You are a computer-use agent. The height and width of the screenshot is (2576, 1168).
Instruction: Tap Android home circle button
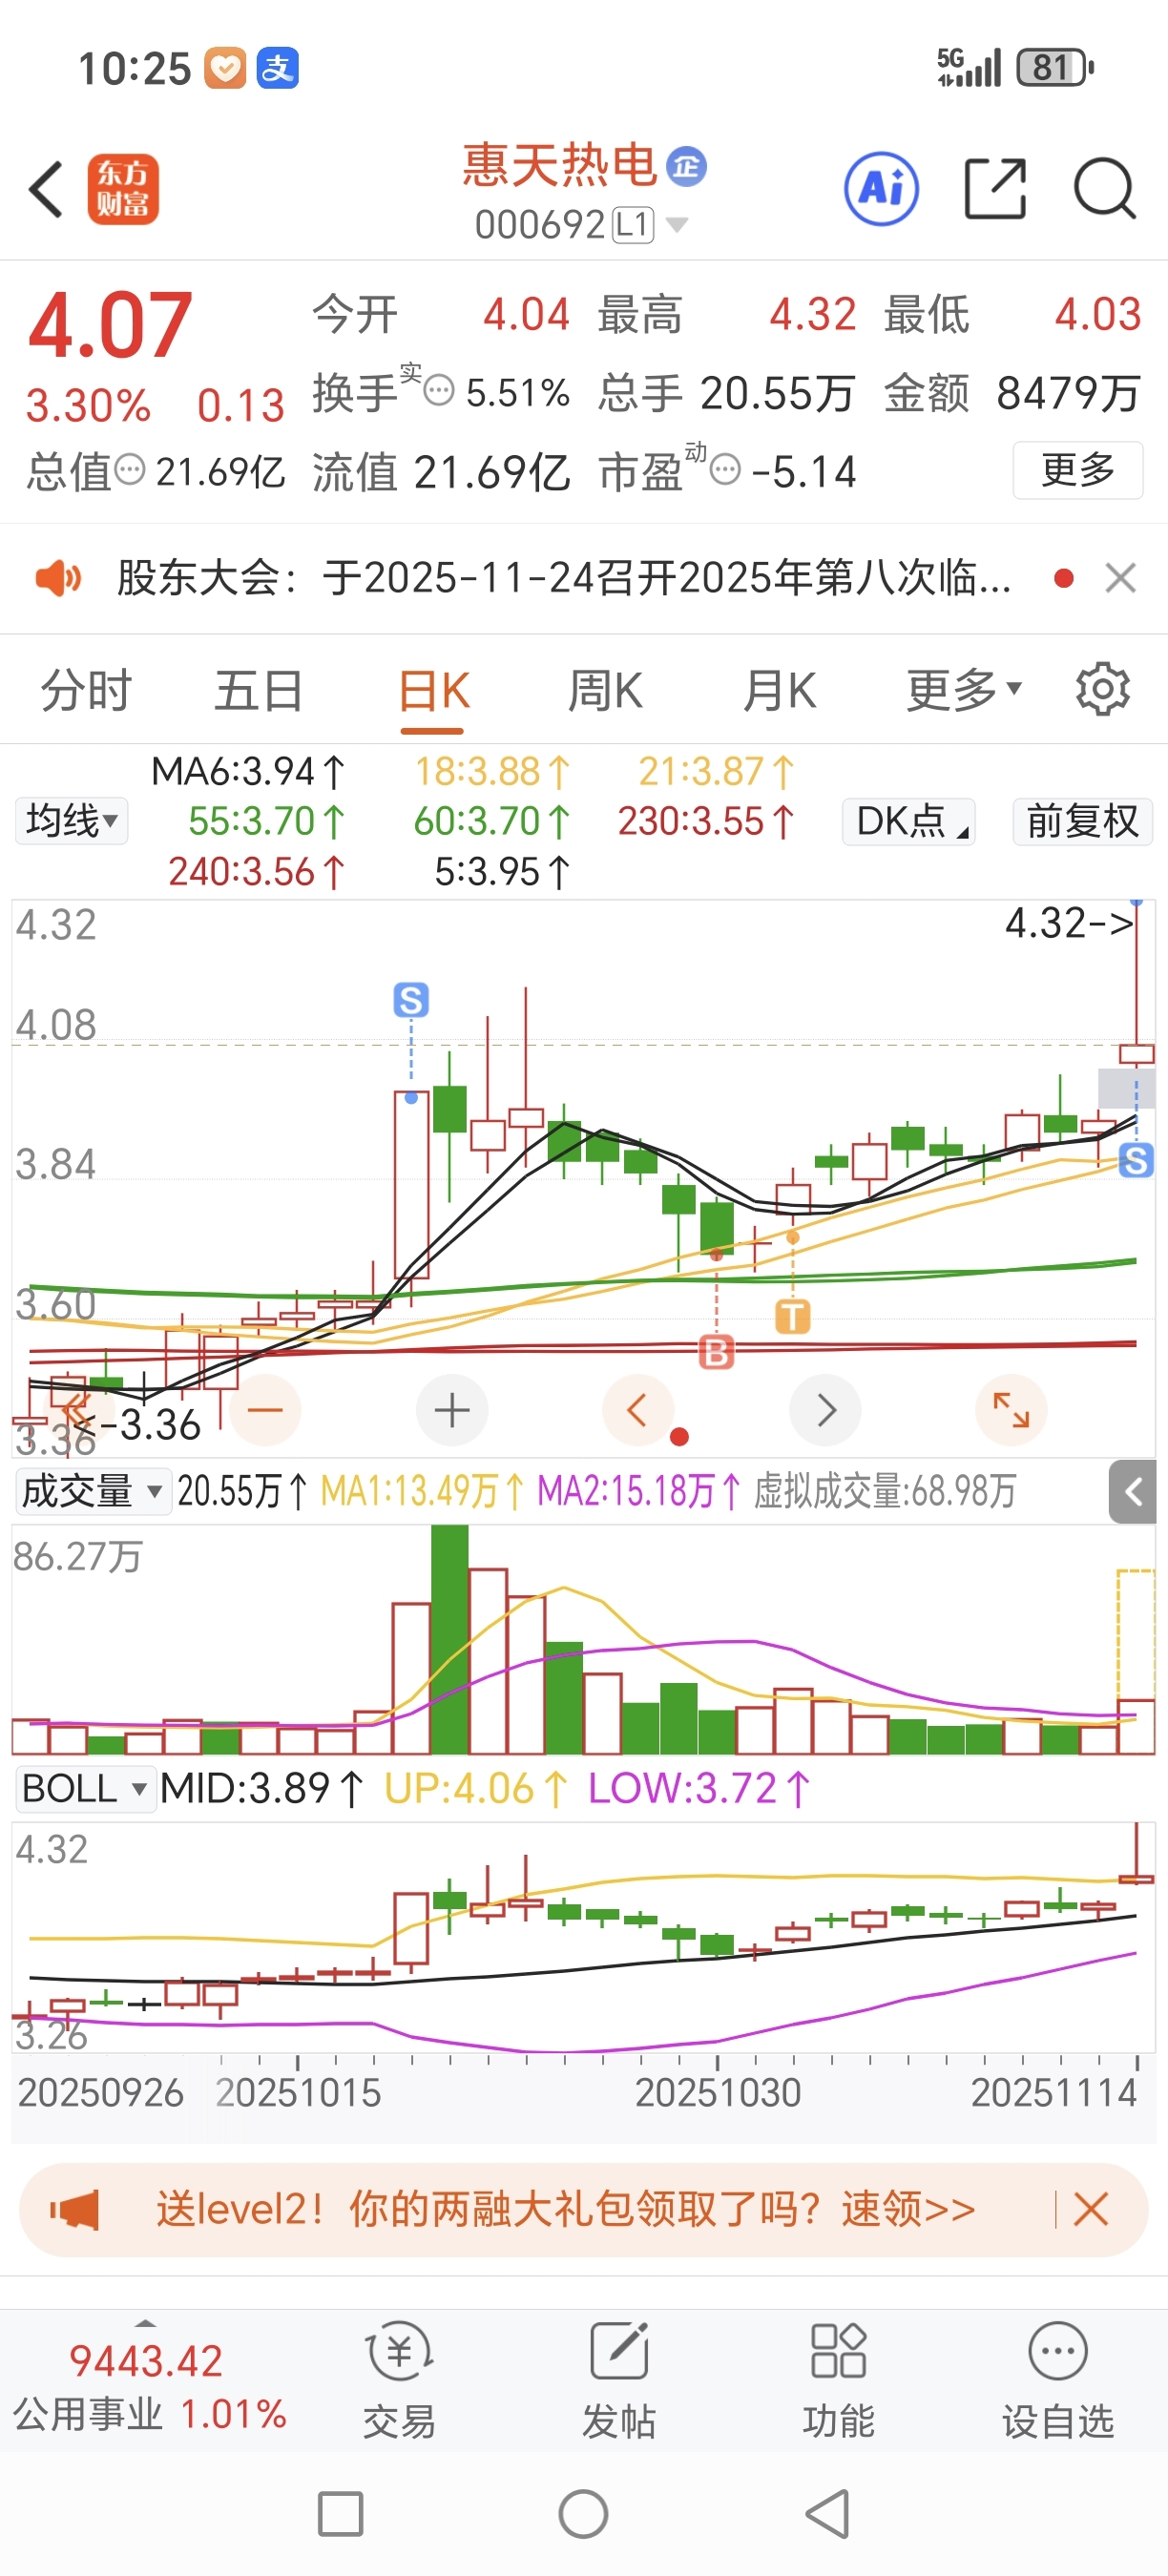(584, 2514)
